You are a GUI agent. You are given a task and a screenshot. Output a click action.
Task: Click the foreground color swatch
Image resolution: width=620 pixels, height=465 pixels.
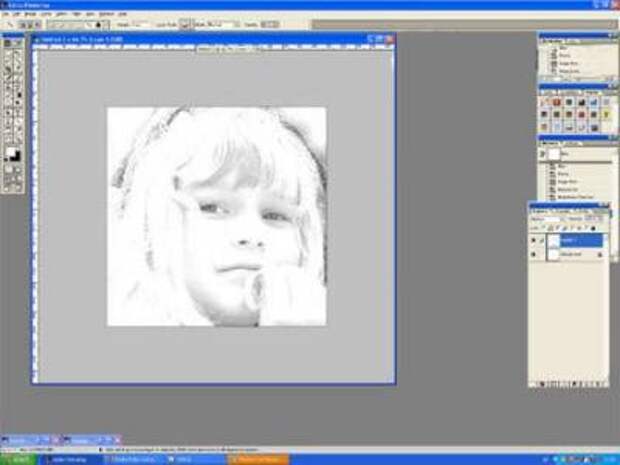click(10, 152)
